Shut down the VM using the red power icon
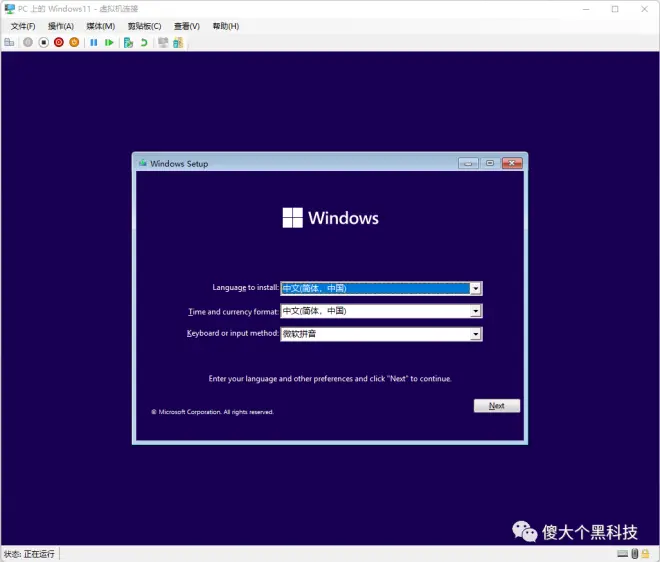Screen dimensions: 660x562 [x=59, y=43]
